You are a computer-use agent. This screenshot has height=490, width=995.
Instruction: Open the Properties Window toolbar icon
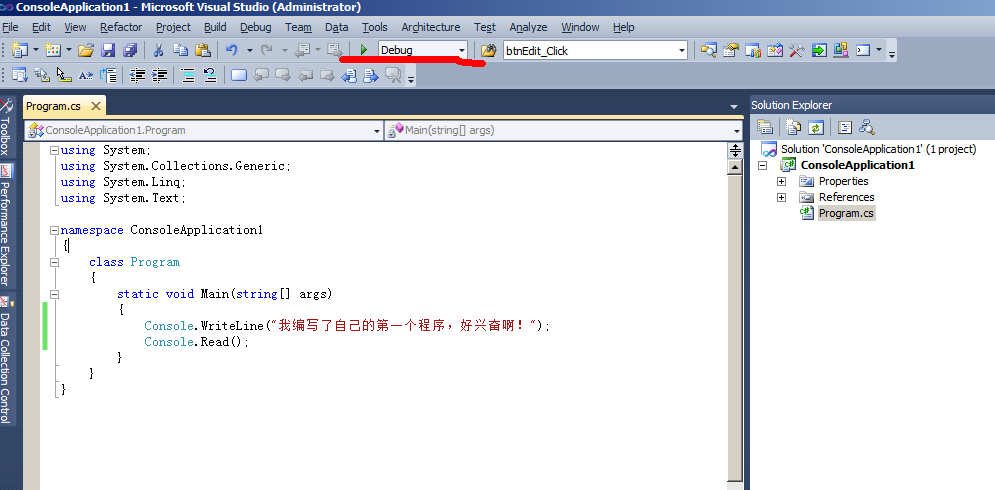pyautogui.click(x=731, y=50)
